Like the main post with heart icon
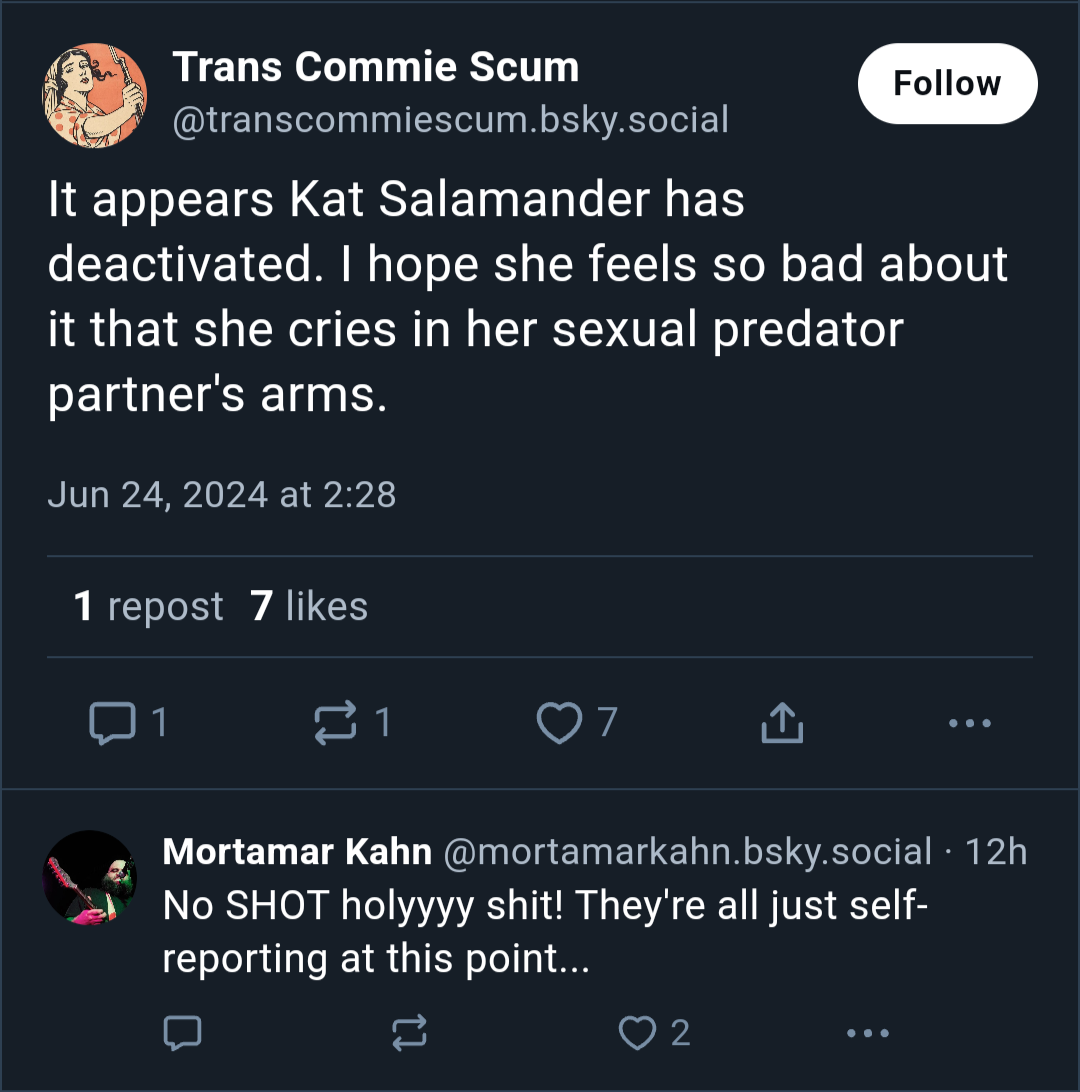This screenshot has height=1092, width=1080. pos(559,723)
